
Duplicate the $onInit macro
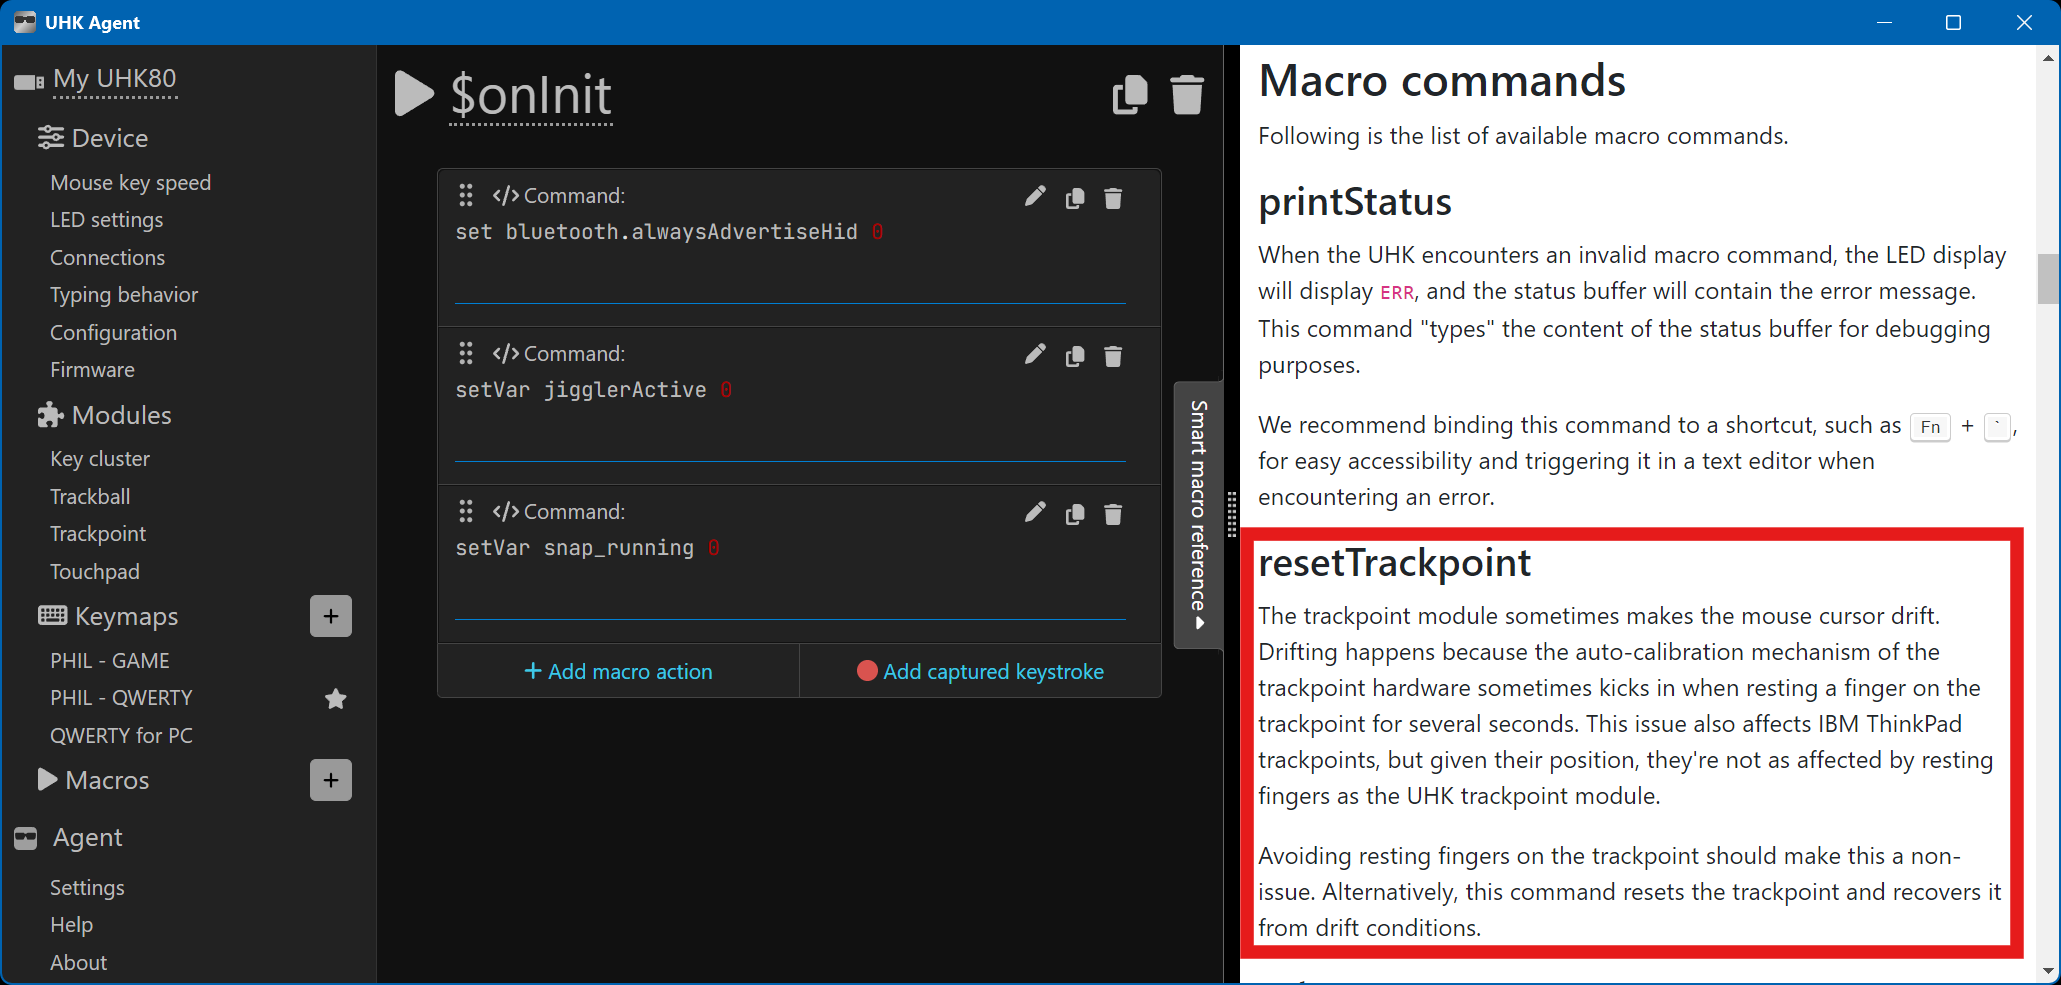[1130, 95]
